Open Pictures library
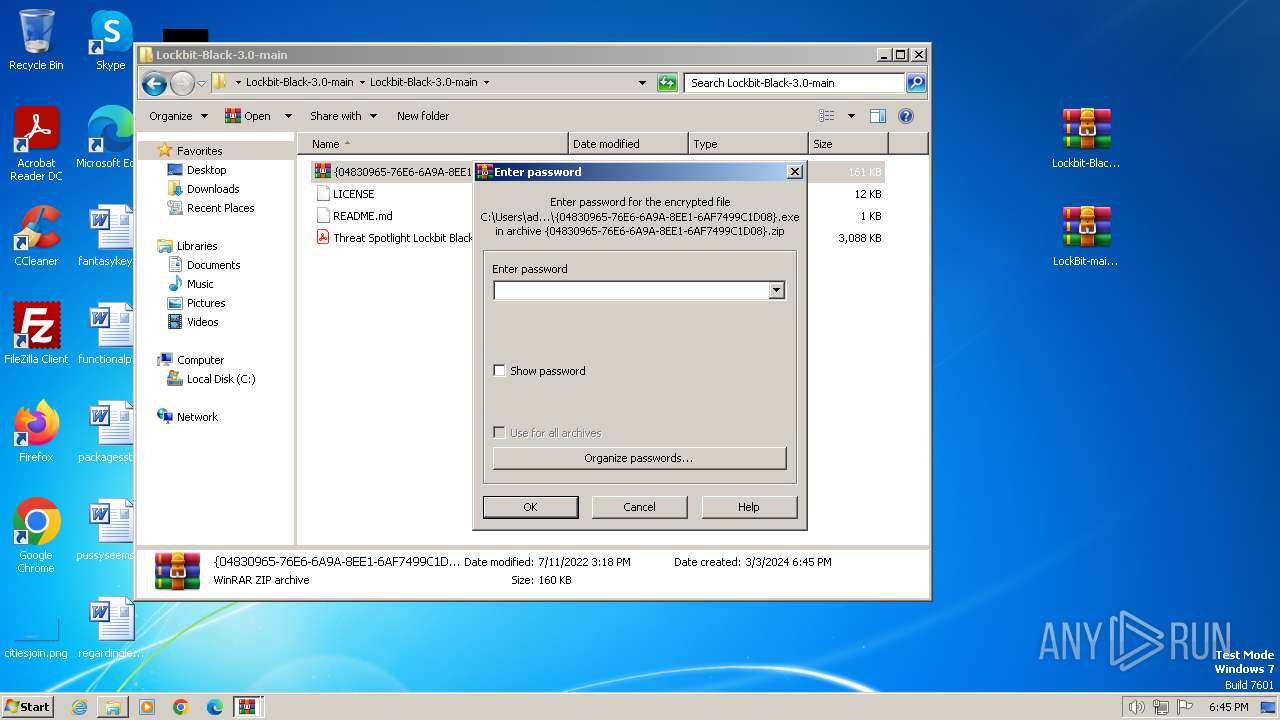1280x720 pixels. [x=206, y=303]
